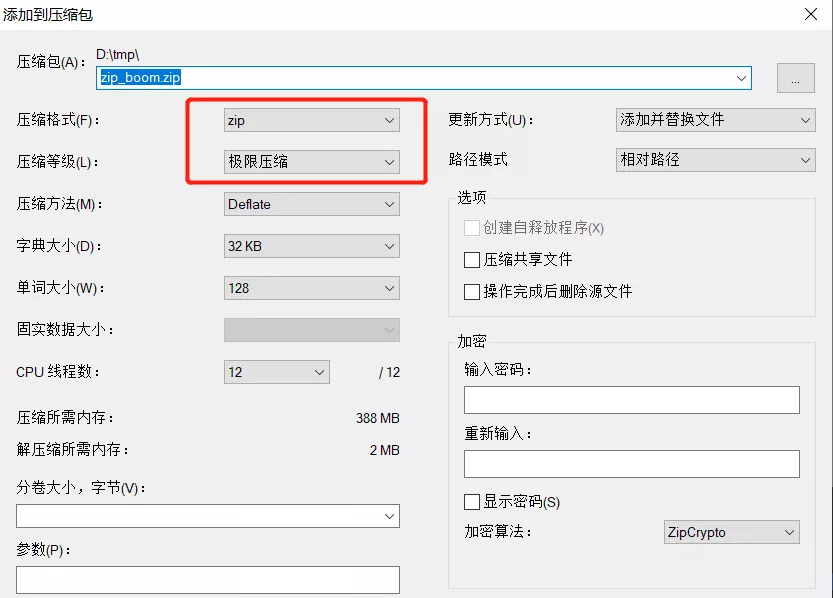This screenshot has height=598, width=833.
Task: Click the "/ 12" thread count text
Action: (x=389, y=372)
